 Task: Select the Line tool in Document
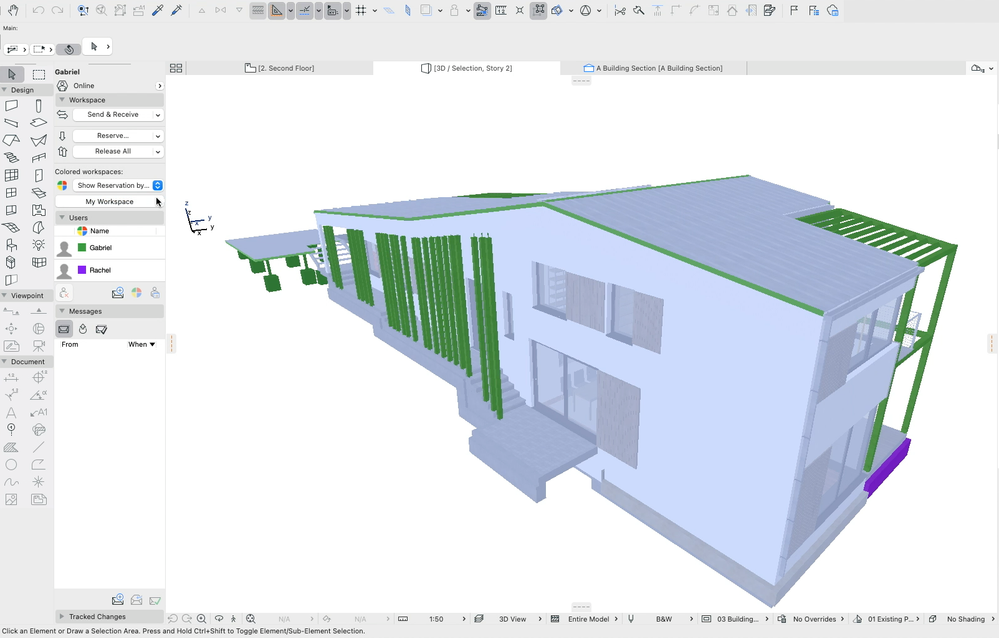tap(39, 447)
